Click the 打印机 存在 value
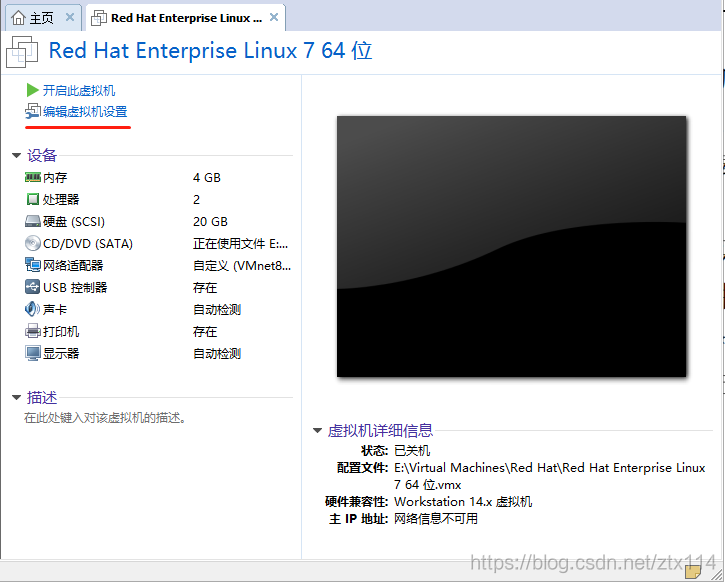Image resolution: width=725 pixels, height=583 pixels. click(x=205, y=331)
